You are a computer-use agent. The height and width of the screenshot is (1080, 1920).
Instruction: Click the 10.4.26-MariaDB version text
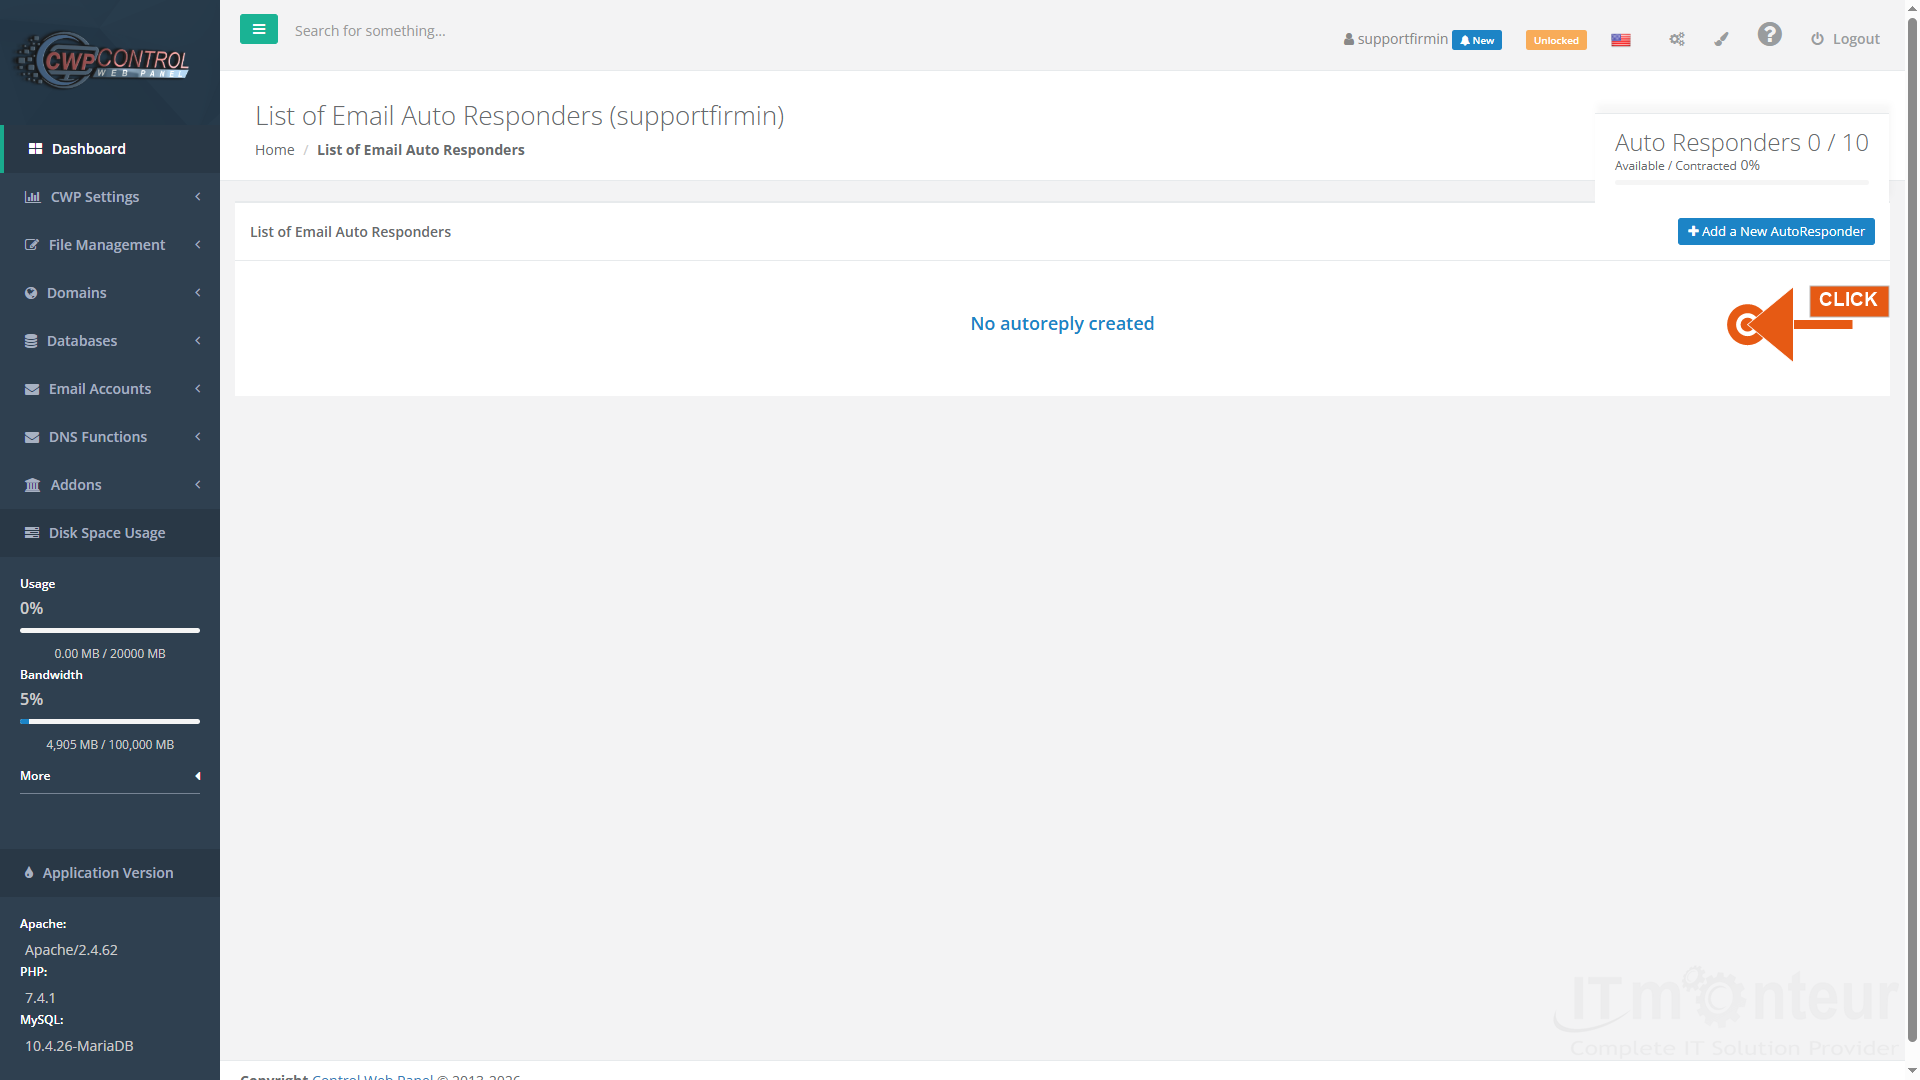point(79,1046)
